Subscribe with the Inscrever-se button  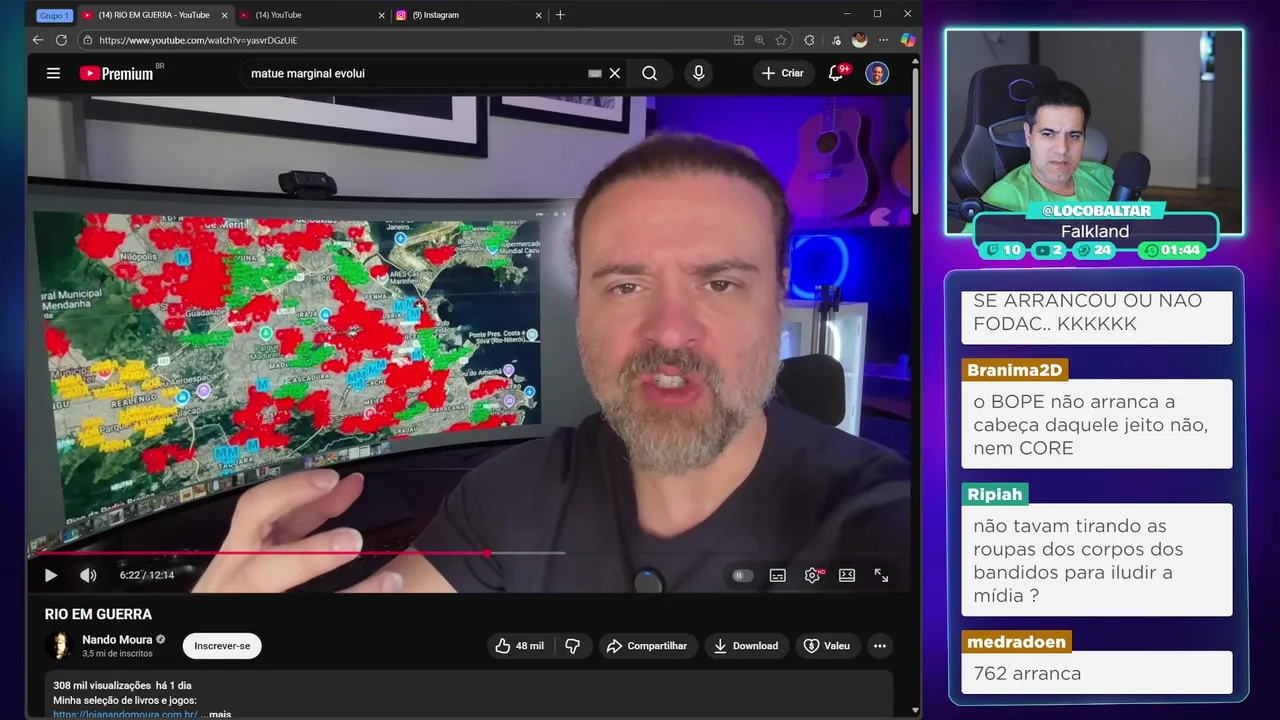(x=222, y=646)
